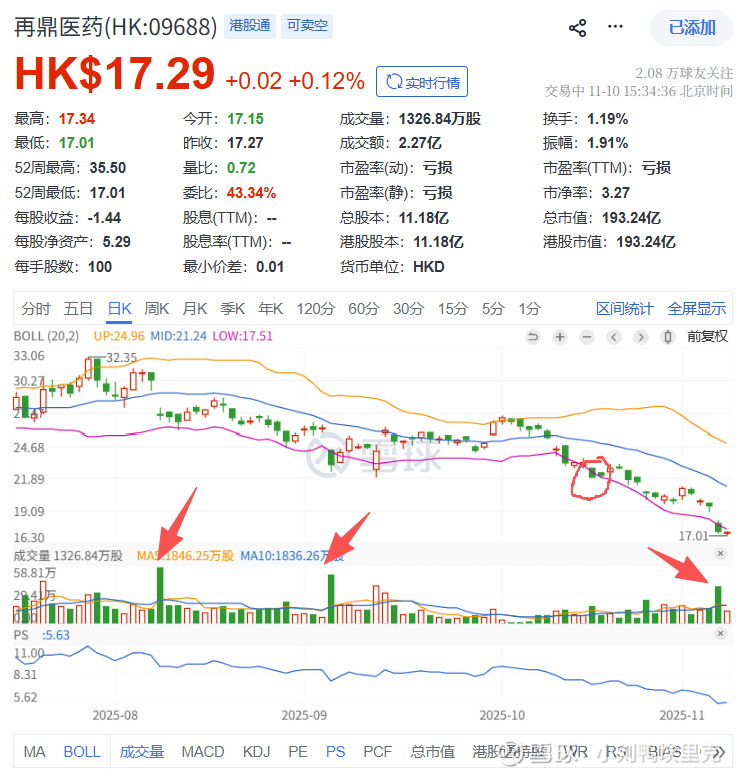
Task: Toggle the PE indicator
Action: tap(298, 752)
